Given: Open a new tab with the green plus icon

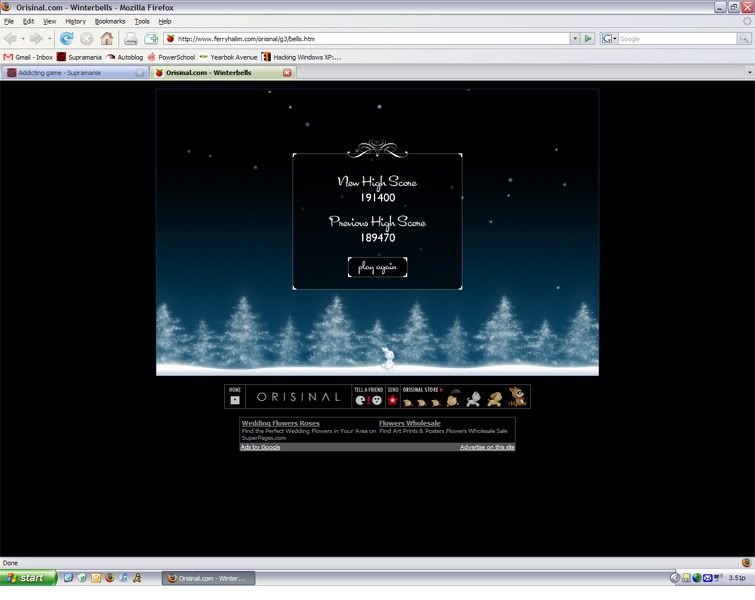Looking at the screenshot, I should tap(151, 39).
